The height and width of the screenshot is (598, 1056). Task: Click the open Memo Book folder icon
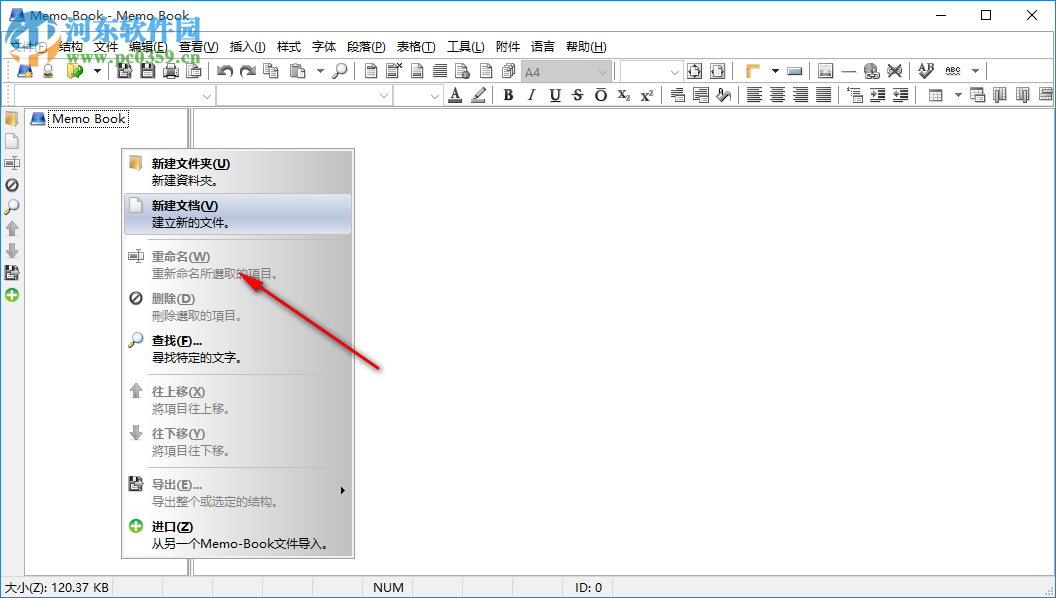[74, 71]
